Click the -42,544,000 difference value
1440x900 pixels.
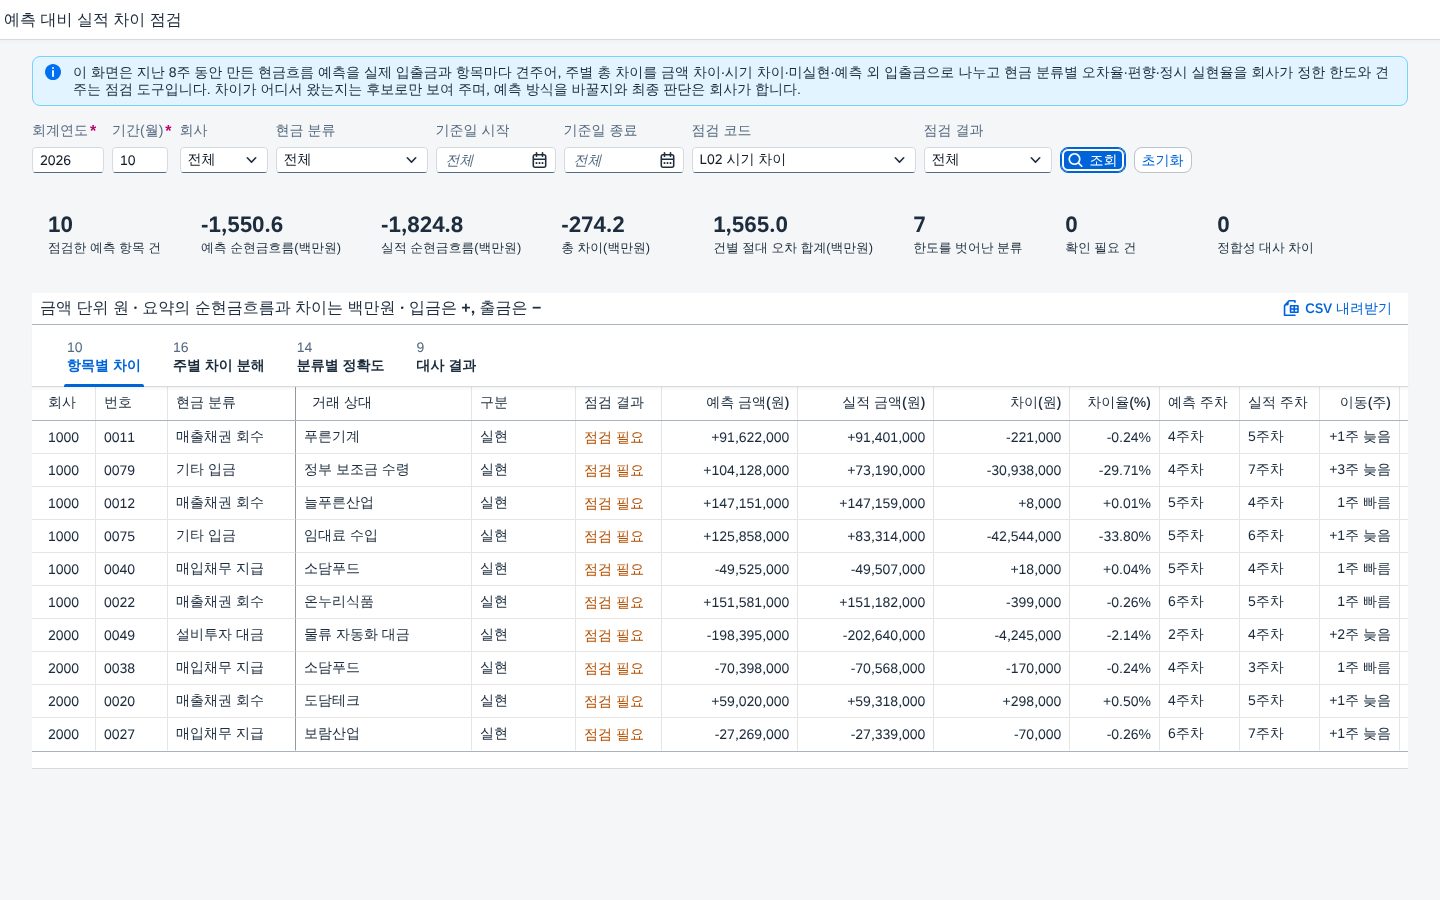1024,536
